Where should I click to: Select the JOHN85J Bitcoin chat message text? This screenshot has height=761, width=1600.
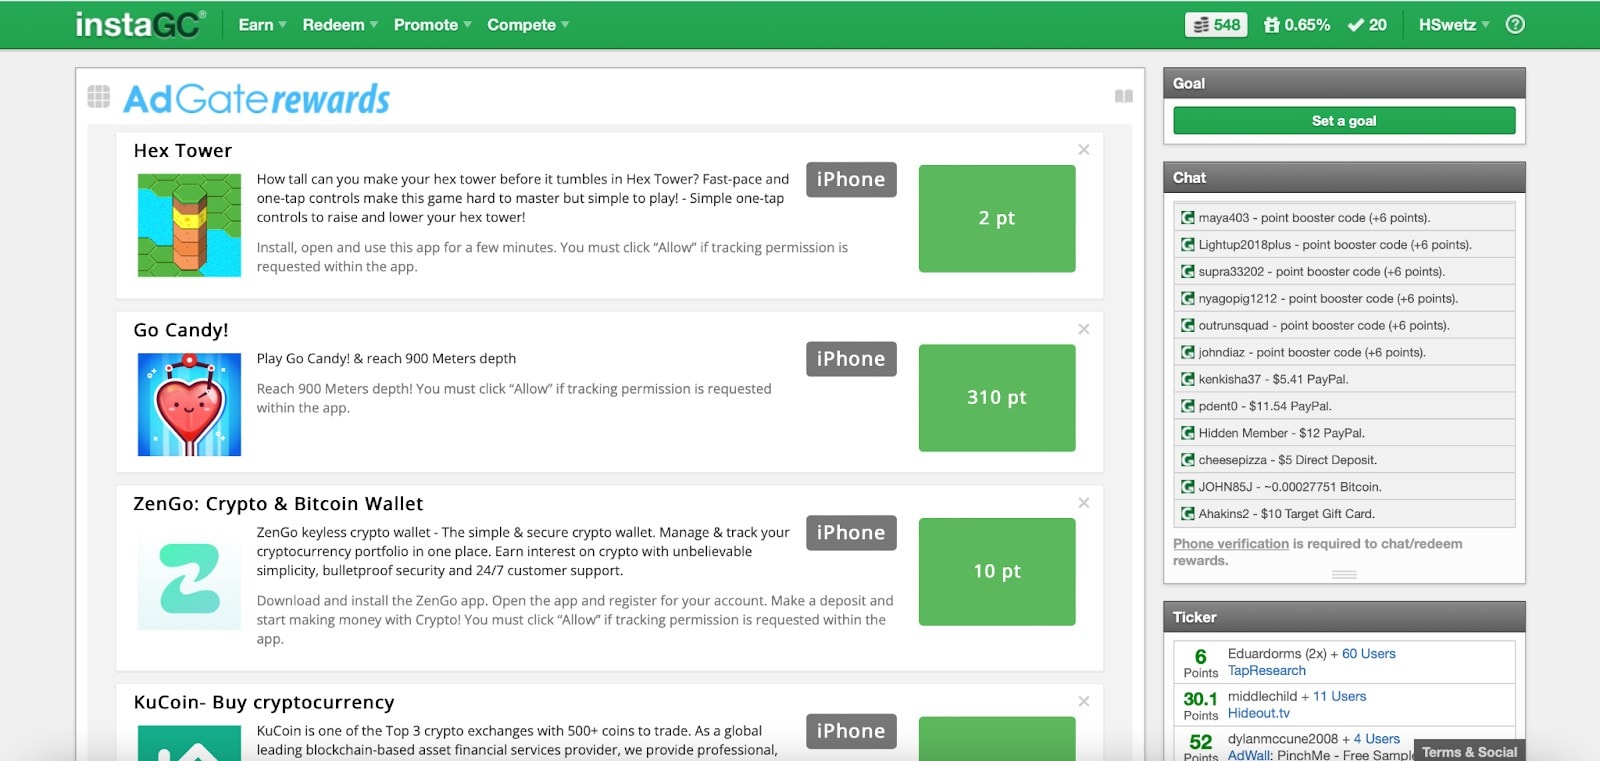[1290, 488]
